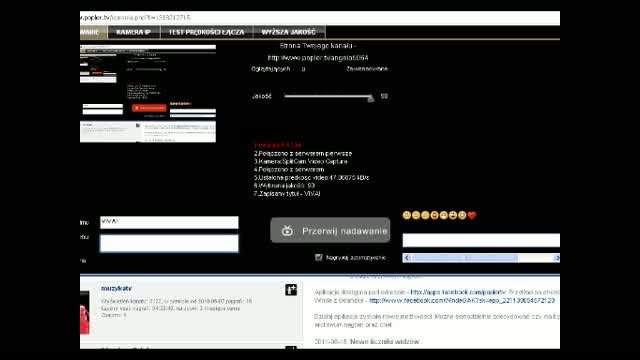Open the WYŻSZA JAKOŚĆ tab
The image size is (640, 360).
(289, 32)
